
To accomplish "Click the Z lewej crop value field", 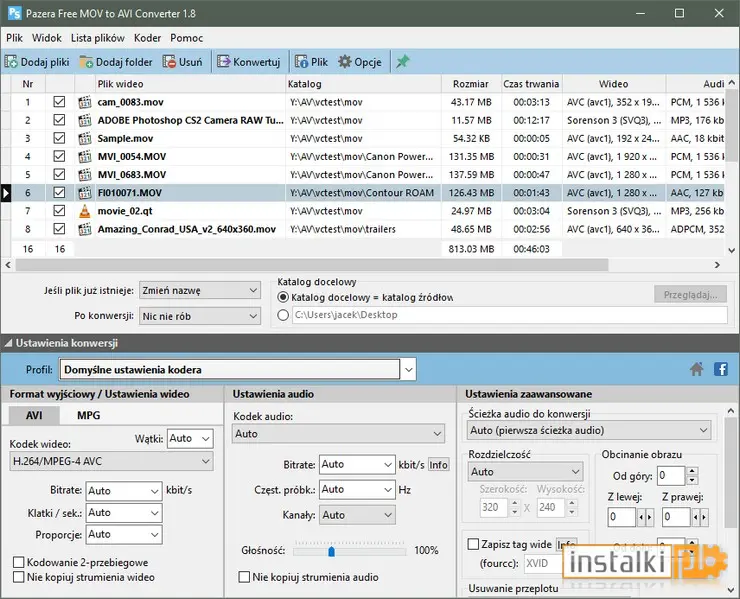I will click(622, 517).
